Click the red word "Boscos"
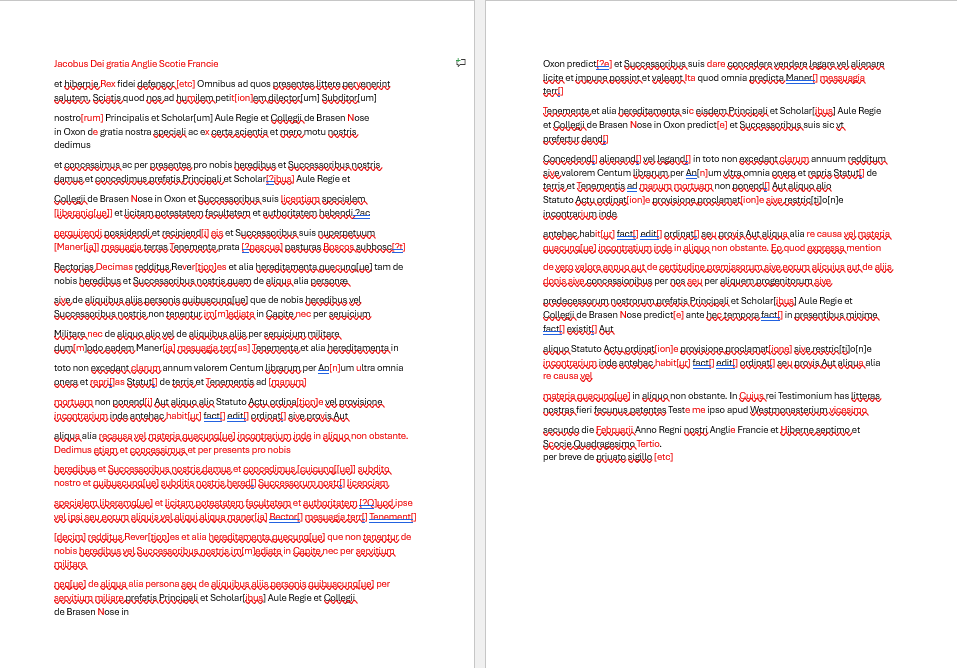This screenshot has height=668, width=957. point(339,247)
